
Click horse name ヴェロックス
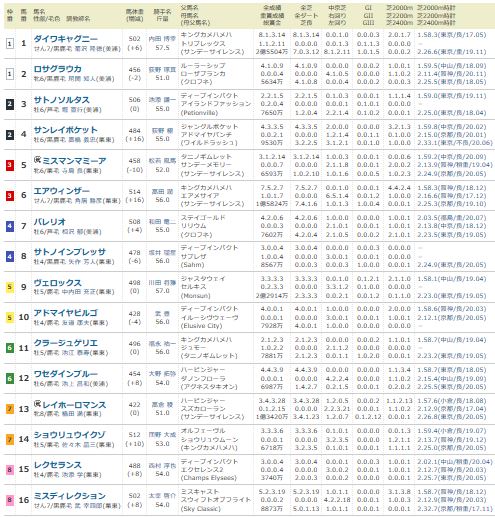pos(58,282)
